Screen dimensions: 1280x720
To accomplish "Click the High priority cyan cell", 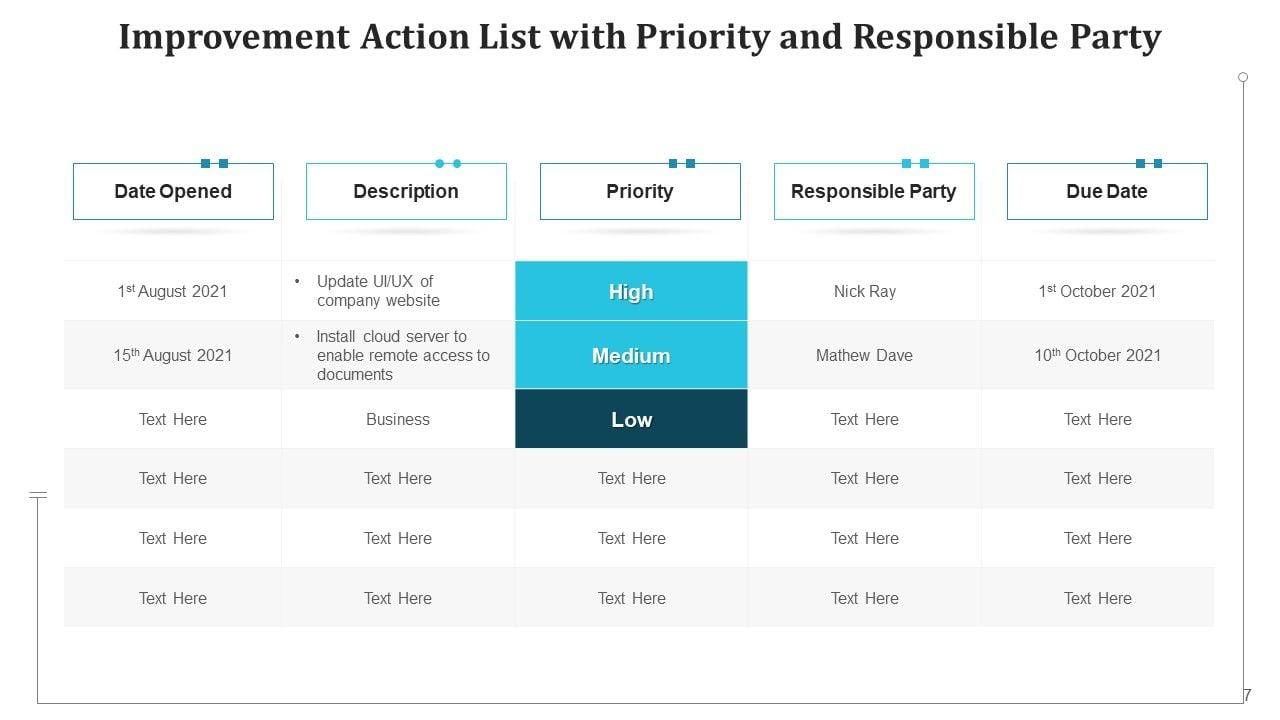I will [631, 291].
